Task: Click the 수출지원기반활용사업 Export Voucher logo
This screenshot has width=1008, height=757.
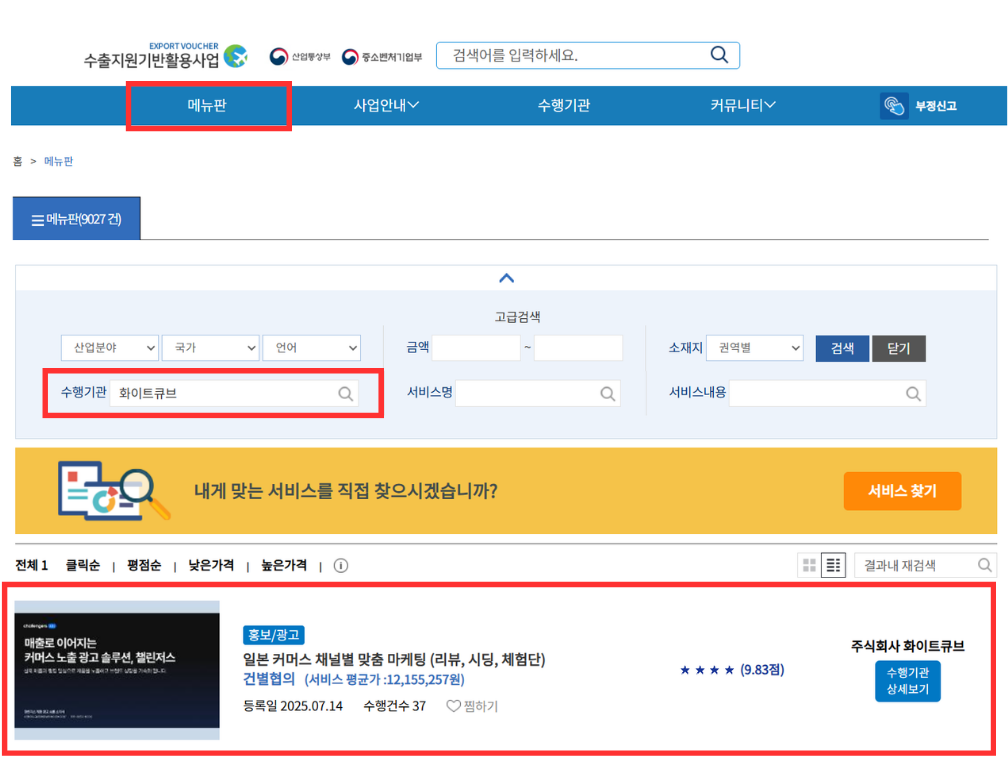Action: pyautogui.click(x=165, y=55)
